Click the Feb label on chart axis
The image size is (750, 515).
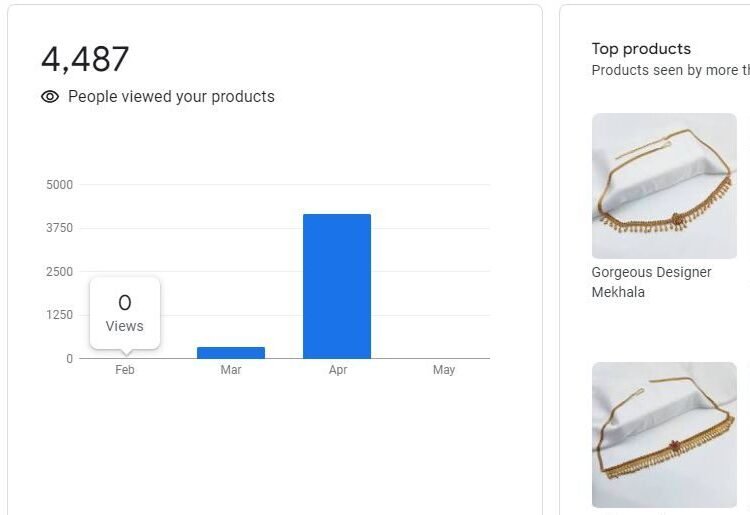(x=125, y=370)
